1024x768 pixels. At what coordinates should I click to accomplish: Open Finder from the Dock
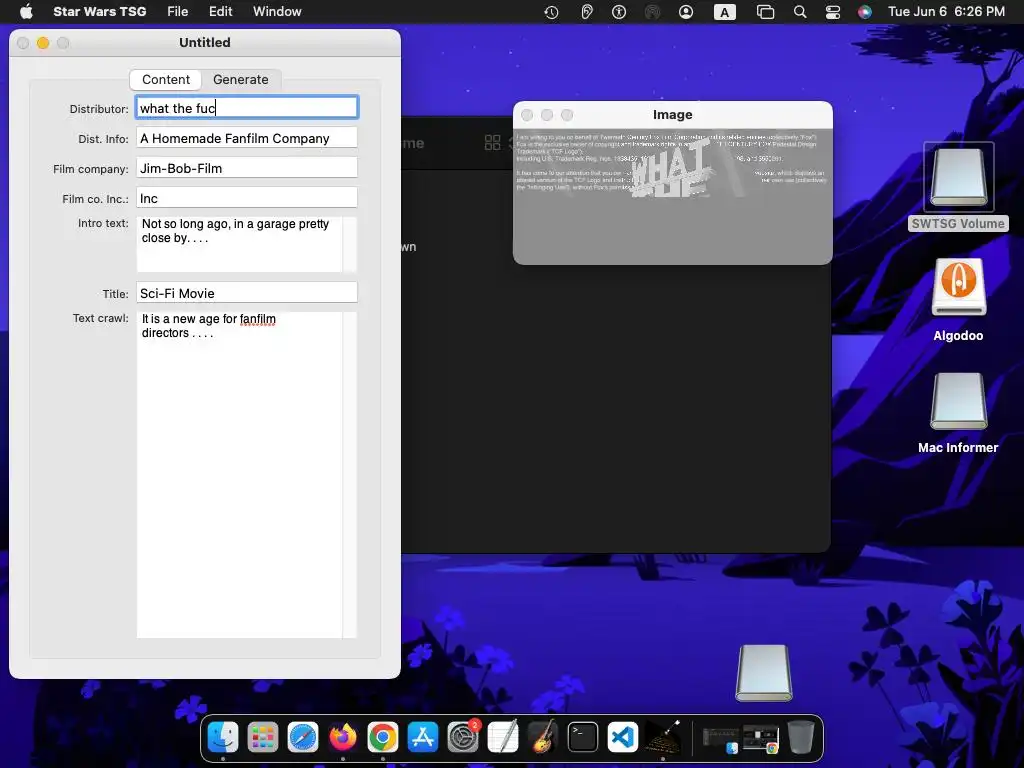[x=223, y=737]
